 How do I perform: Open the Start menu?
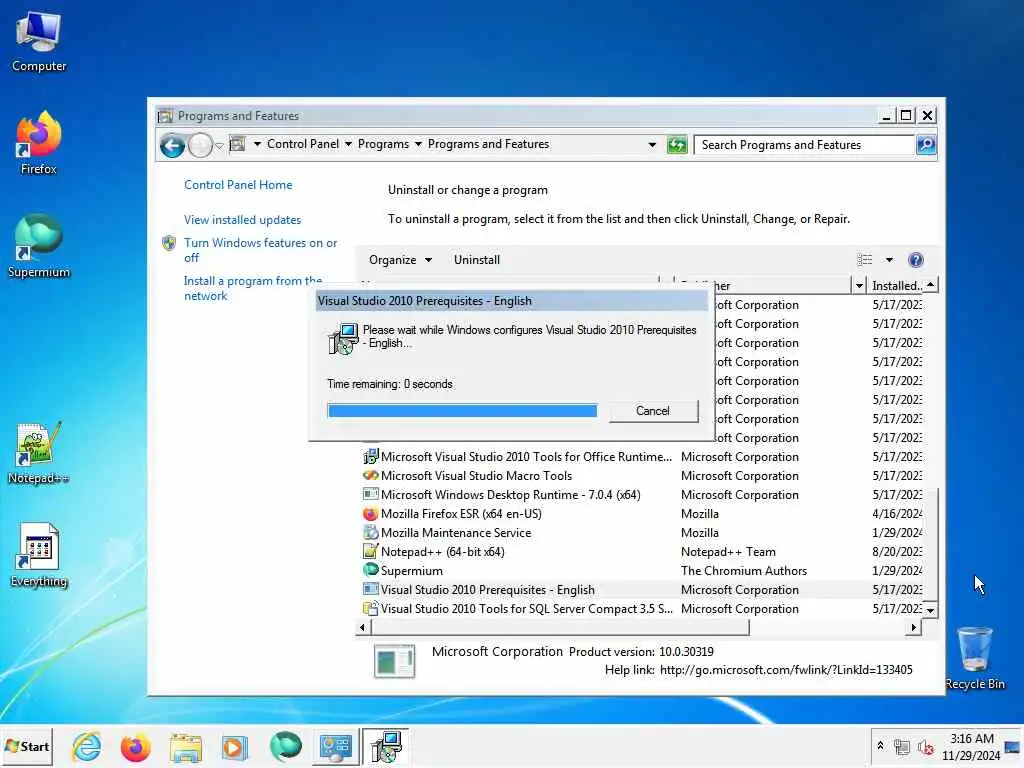(27, 746)
